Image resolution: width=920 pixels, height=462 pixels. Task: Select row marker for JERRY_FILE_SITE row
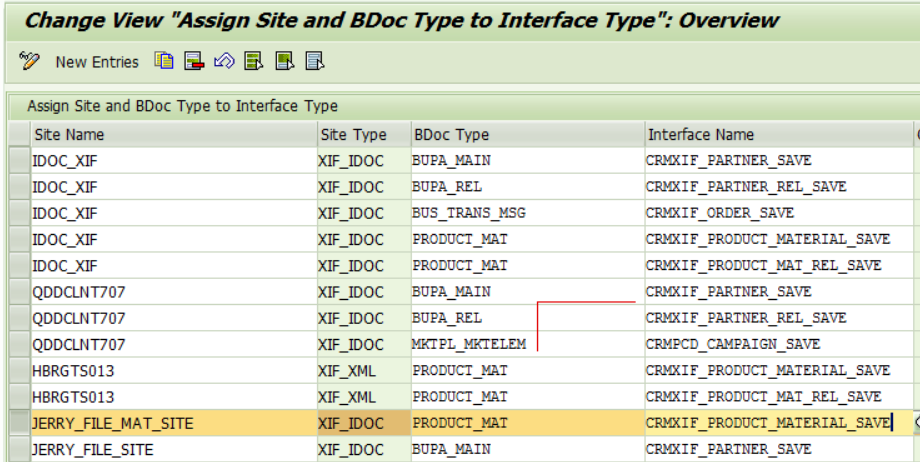(x=19, y=449)
